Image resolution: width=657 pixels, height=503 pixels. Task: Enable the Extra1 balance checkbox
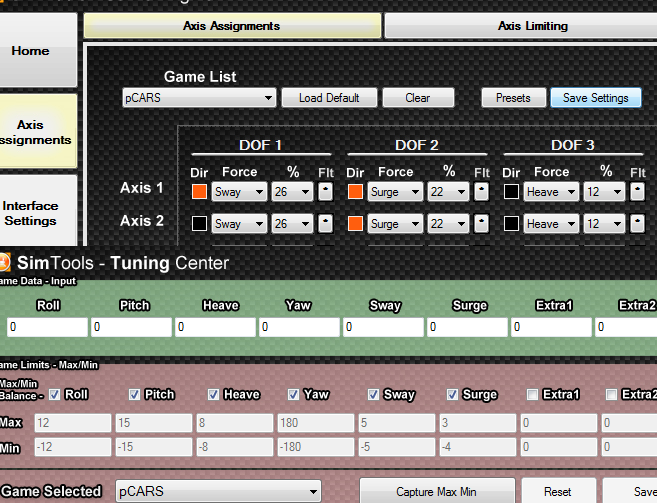click(533, 394)
